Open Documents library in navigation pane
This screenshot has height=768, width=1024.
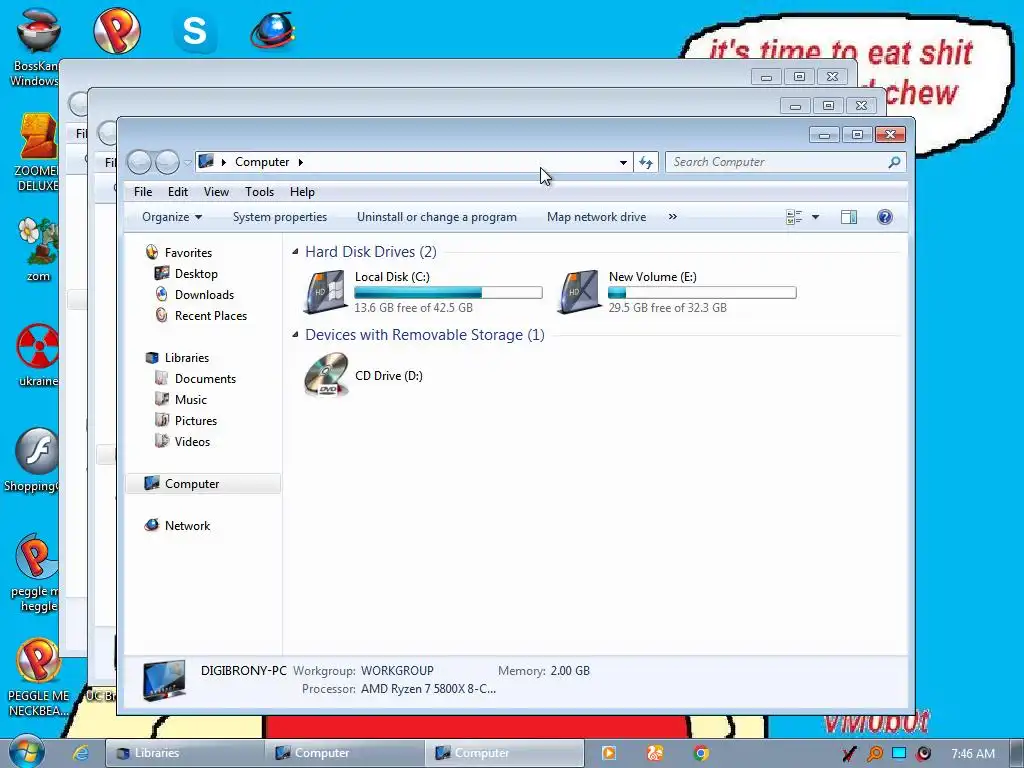click(205, 379)
